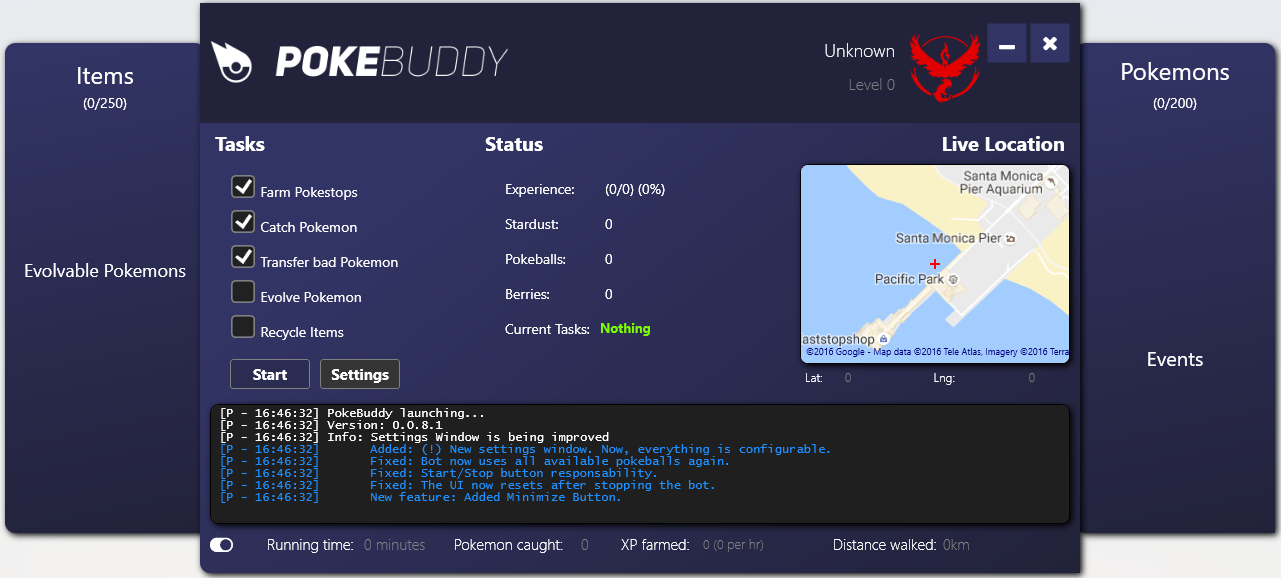Click the 'Tasks' section heading
Screen dimensions: 1281x578
(x=240, y=144)
